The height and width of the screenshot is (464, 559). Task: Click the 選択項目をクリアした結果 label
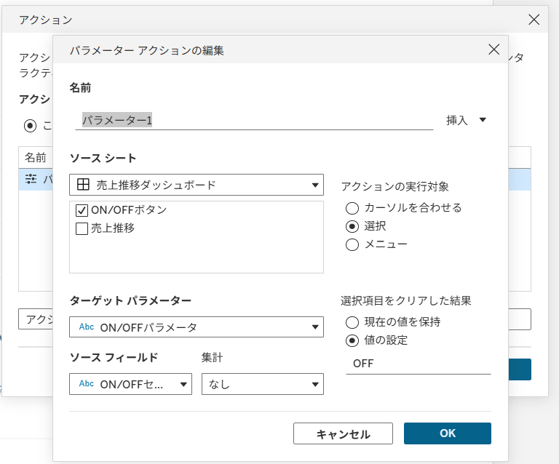(406, 301)
